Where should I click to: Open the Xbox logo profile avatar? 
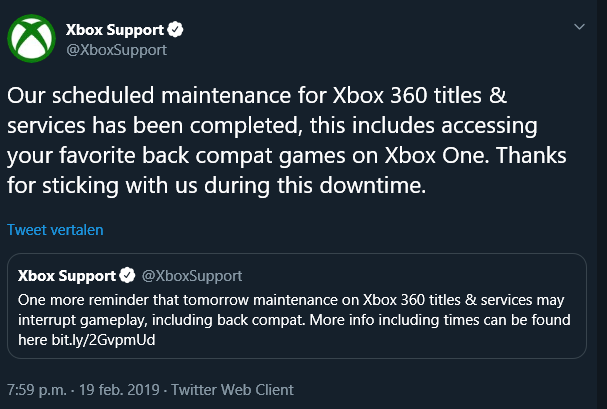(31, 38)
